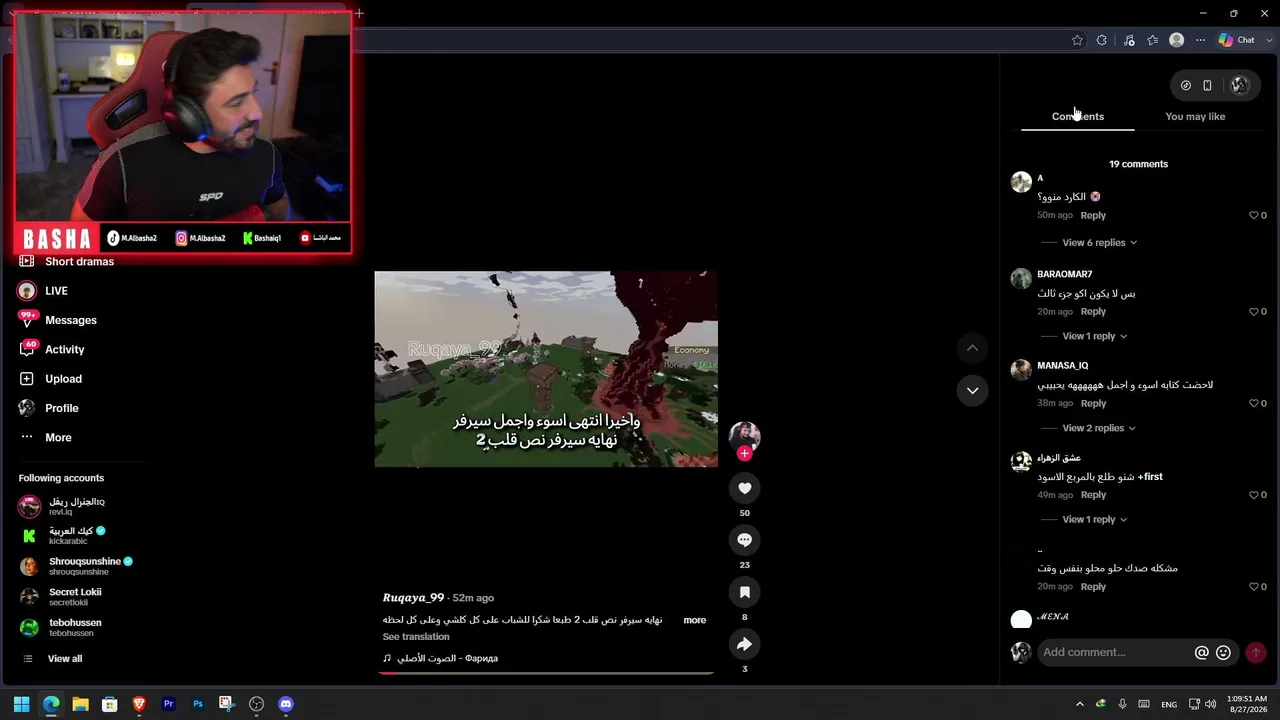Open OBS Studio from the taskbar
1280x720 pixels.
tap(257, 704)
